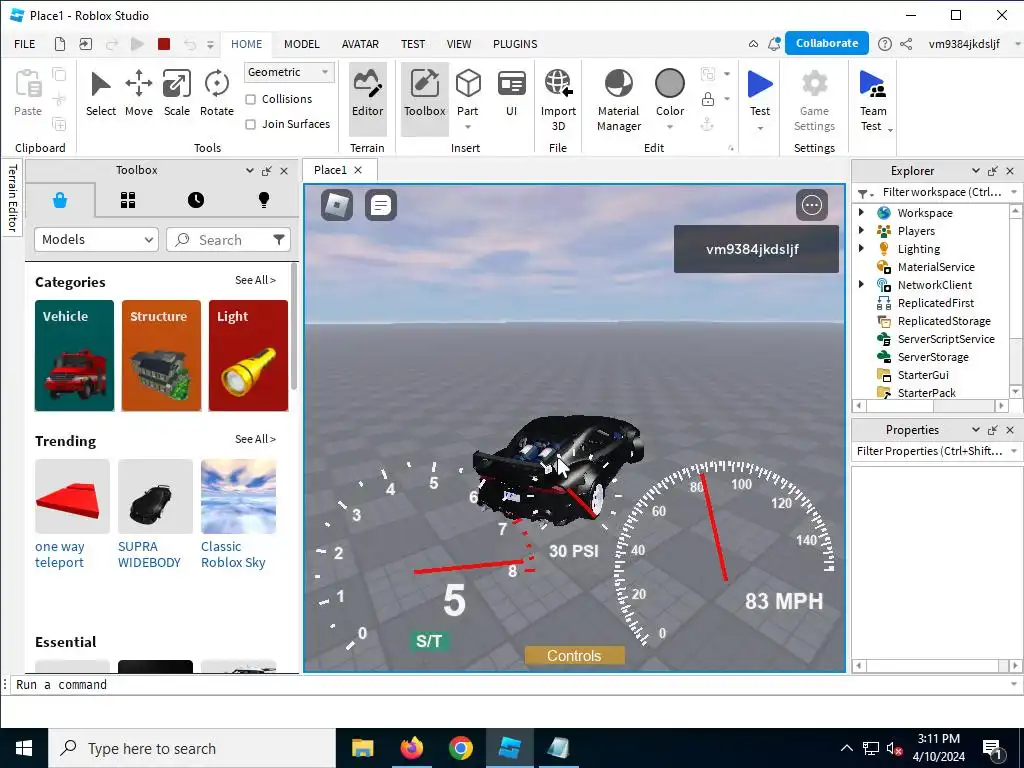This screenshot has width=1024, height=768.
Task: Open Firefox from the taskbar
Action: (411, 748)
